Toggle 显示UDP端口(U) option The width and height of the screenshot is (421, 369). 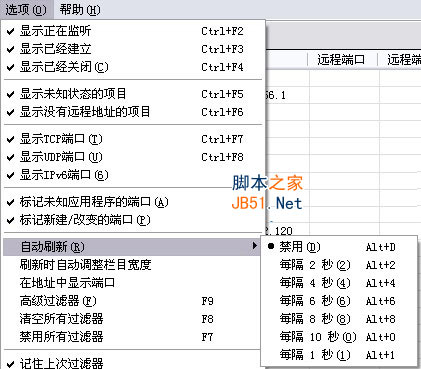point(132,157)
